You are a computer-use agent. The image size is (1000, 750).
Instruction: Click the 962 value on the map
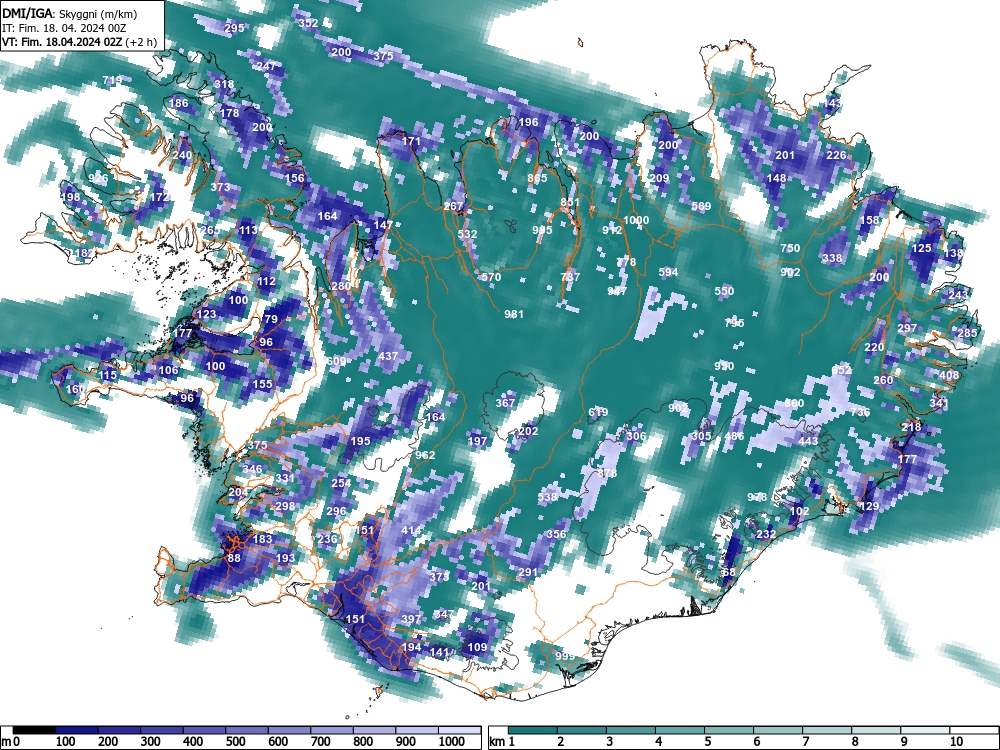(425, 455)
